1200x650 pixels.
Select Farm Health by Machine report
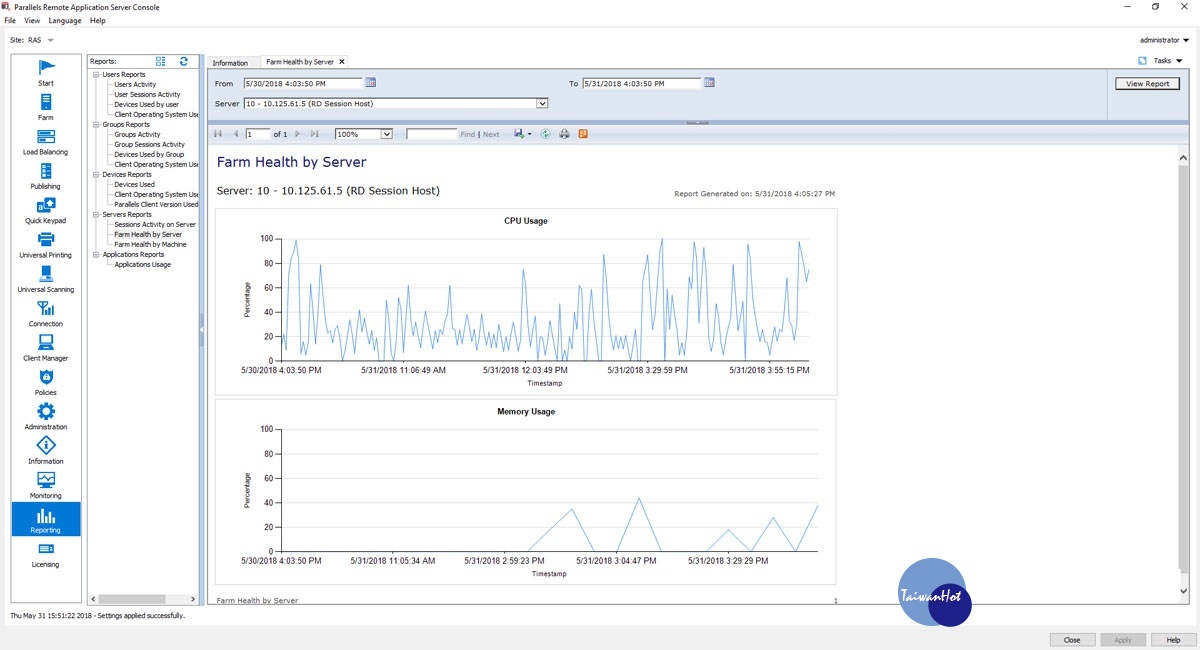click(150, 245)
